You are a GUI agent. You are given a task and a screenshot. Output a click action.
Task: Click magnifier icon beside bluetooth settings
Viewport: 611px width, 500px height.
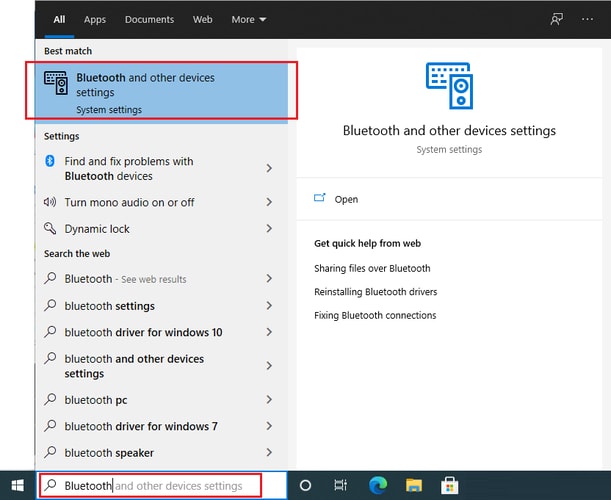[50, 305]
